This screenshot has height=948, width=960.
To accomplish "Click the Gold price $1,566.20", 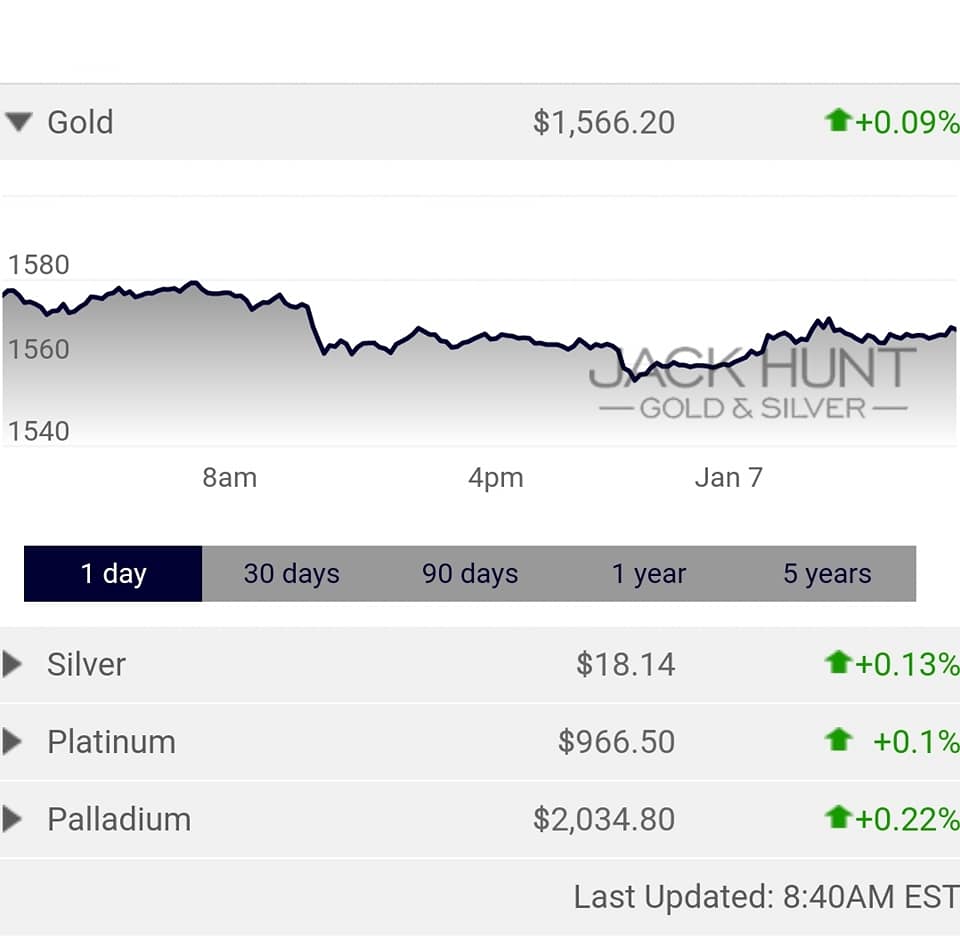I will click(x=603, y=122).
